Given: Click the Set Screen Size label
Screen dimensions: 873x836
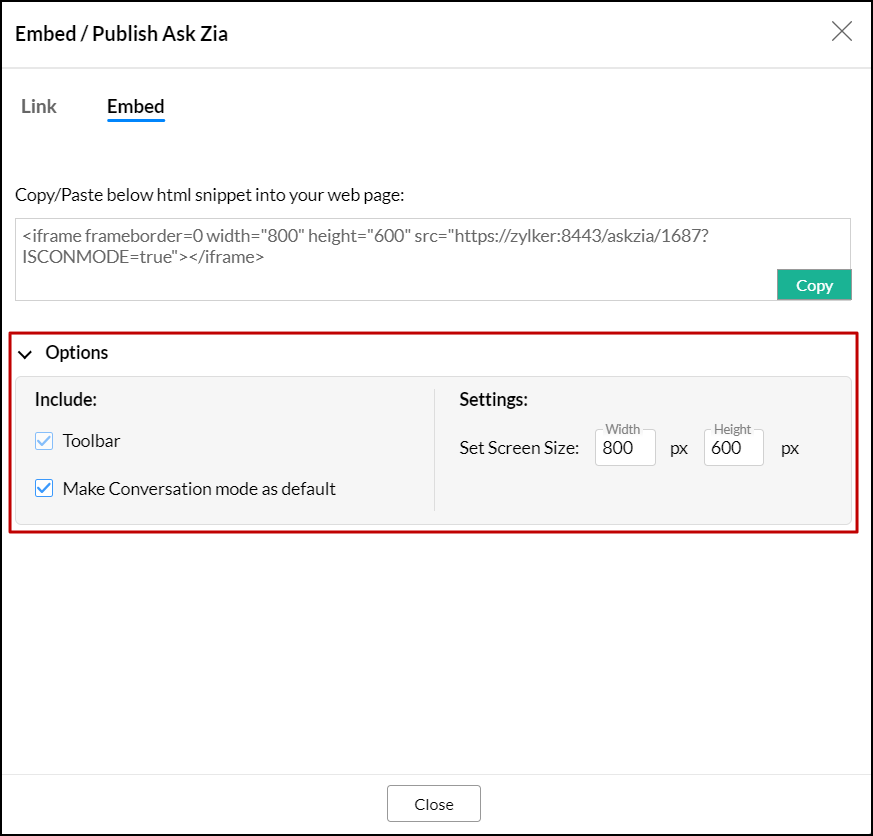Looking at the screenshot, I should [519, 448].
